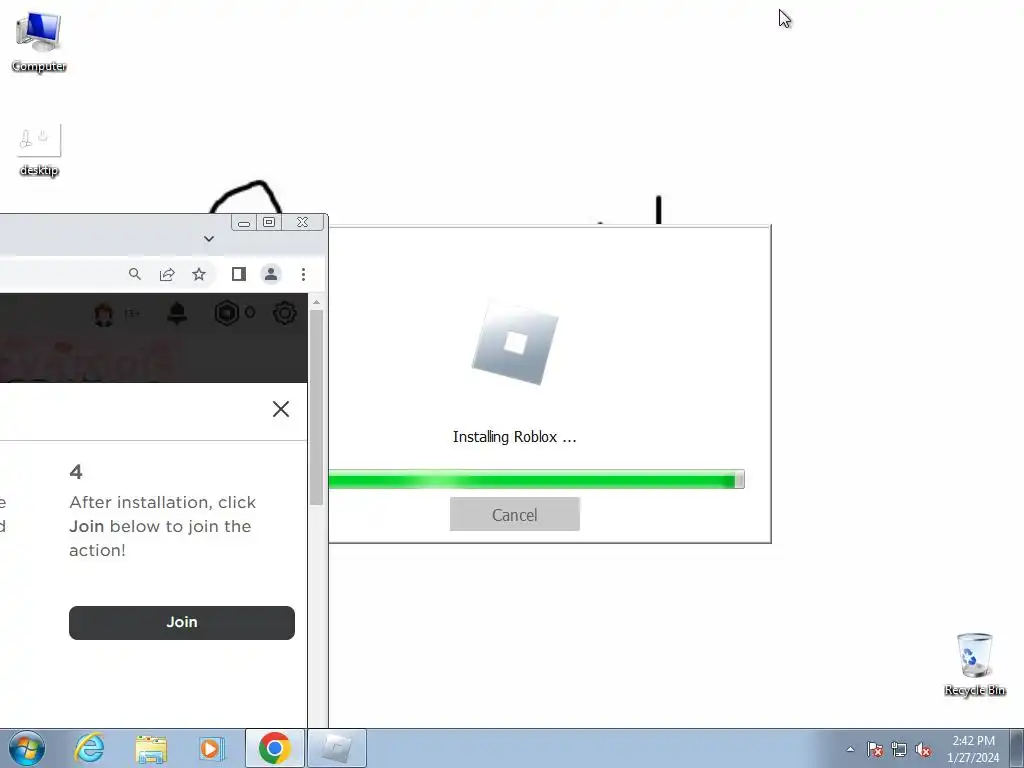The width and height of the screenshot is (1024, 768).
Task: Click the Join button on Roblox page
Action: [x=182, y=622]
